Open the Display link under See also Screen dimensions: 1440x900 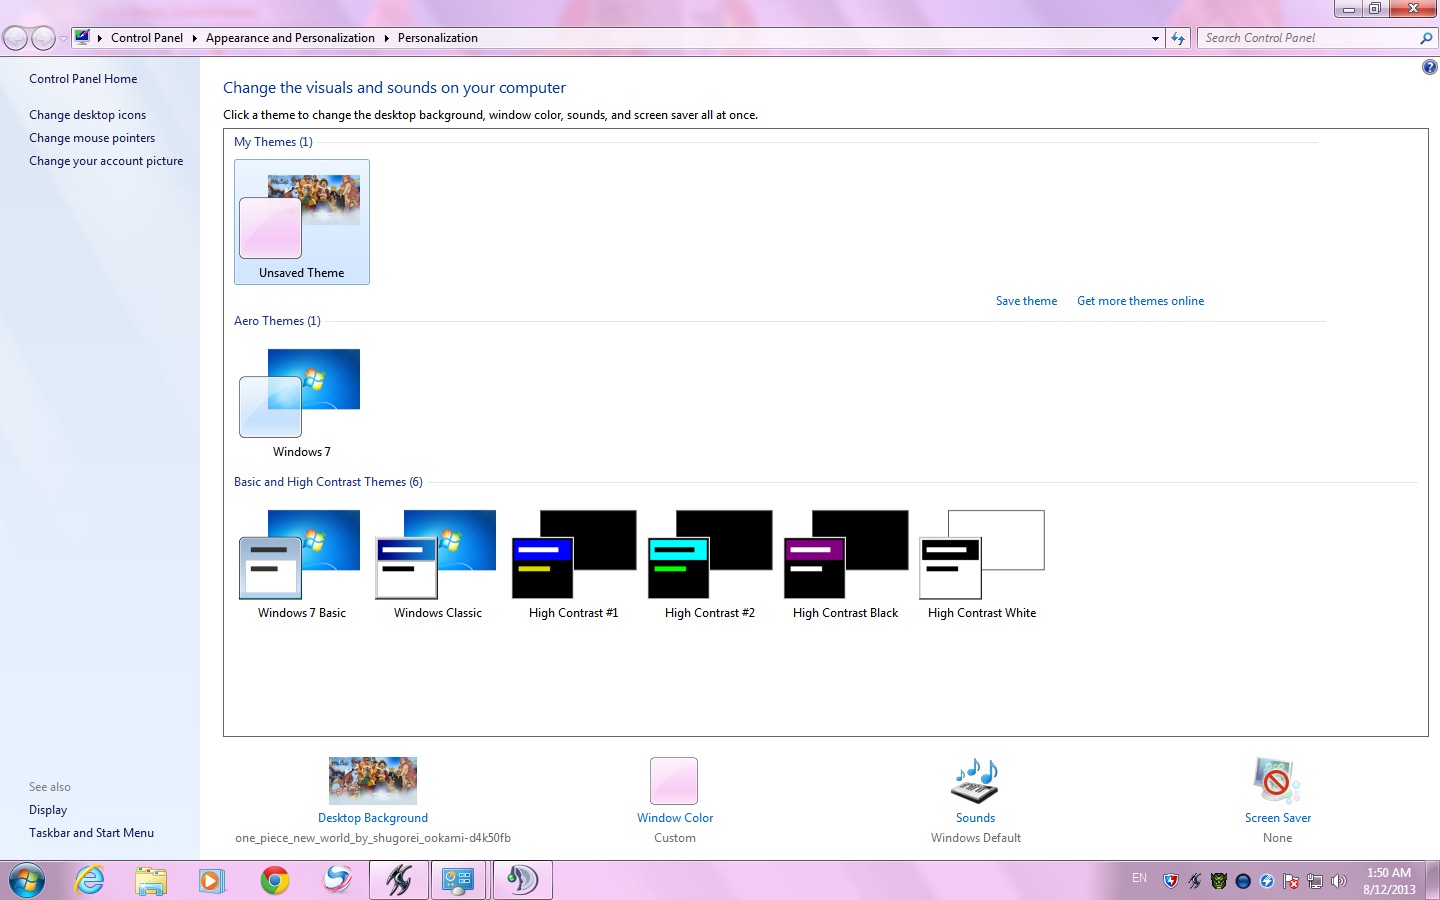48,810
